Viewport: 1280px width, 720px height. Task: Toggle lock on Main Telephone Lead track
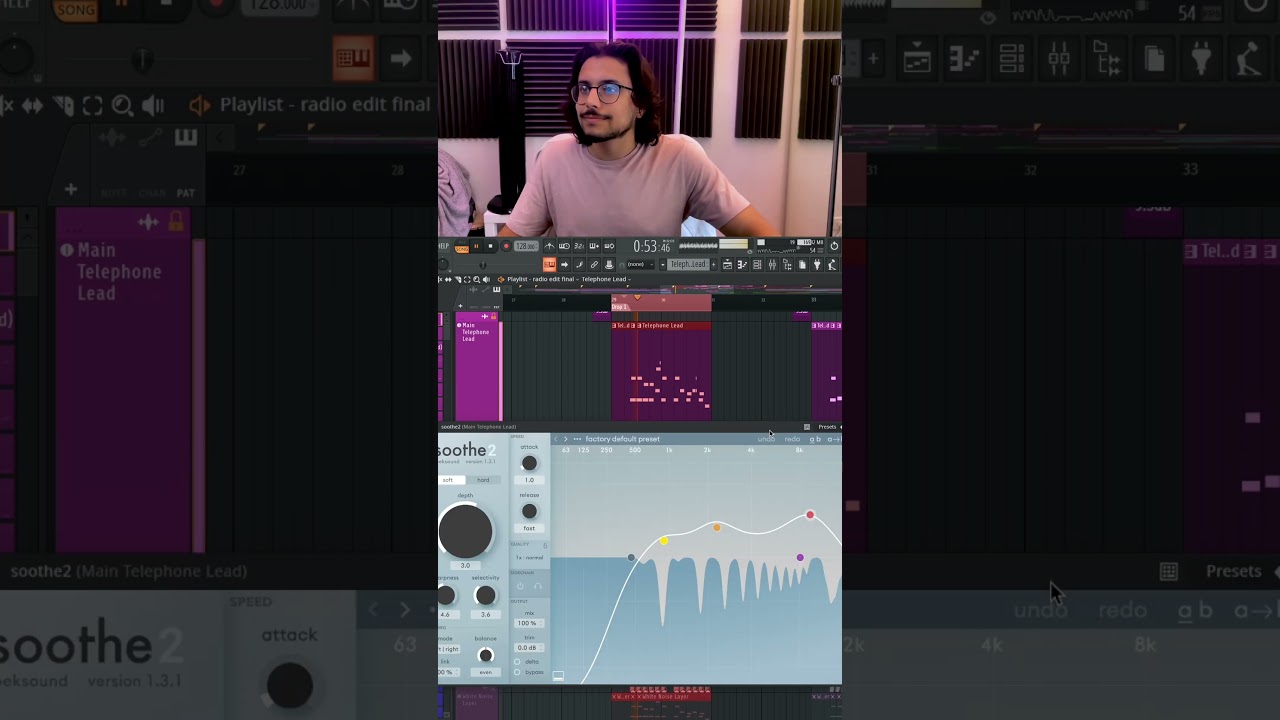(493, 316)
